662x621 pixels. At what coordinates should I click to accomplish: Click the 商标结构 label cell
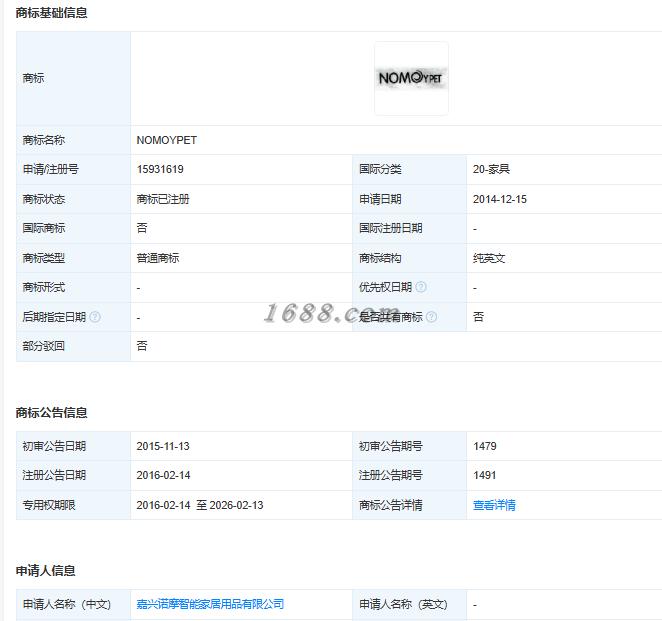pos(409,258)
